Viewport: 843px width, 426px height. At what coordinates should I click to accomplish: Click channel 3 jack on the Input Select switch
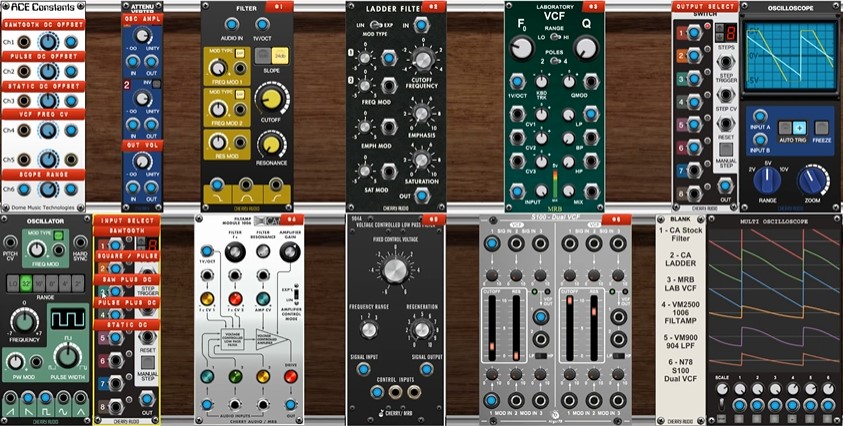coord(116,292)
